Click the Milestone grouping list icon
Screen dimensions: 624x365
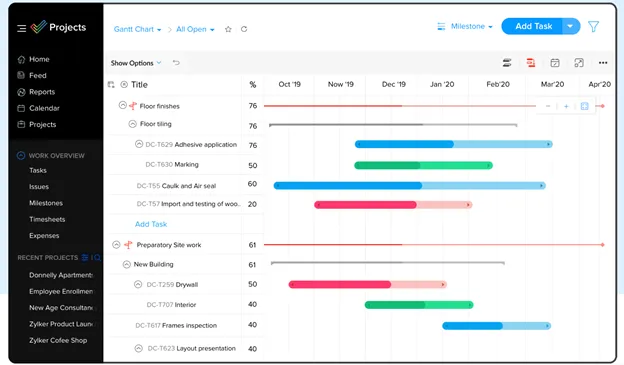(441, 27)
